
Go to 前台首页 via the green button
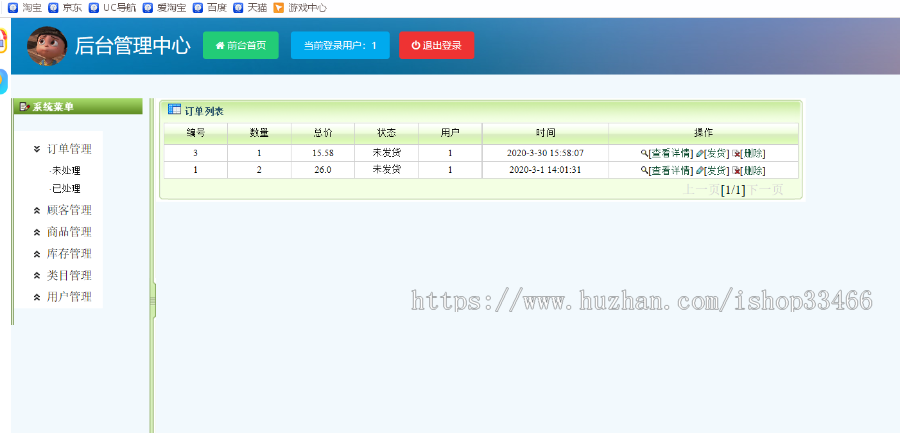pyautogui.click(x=240, y=45)
